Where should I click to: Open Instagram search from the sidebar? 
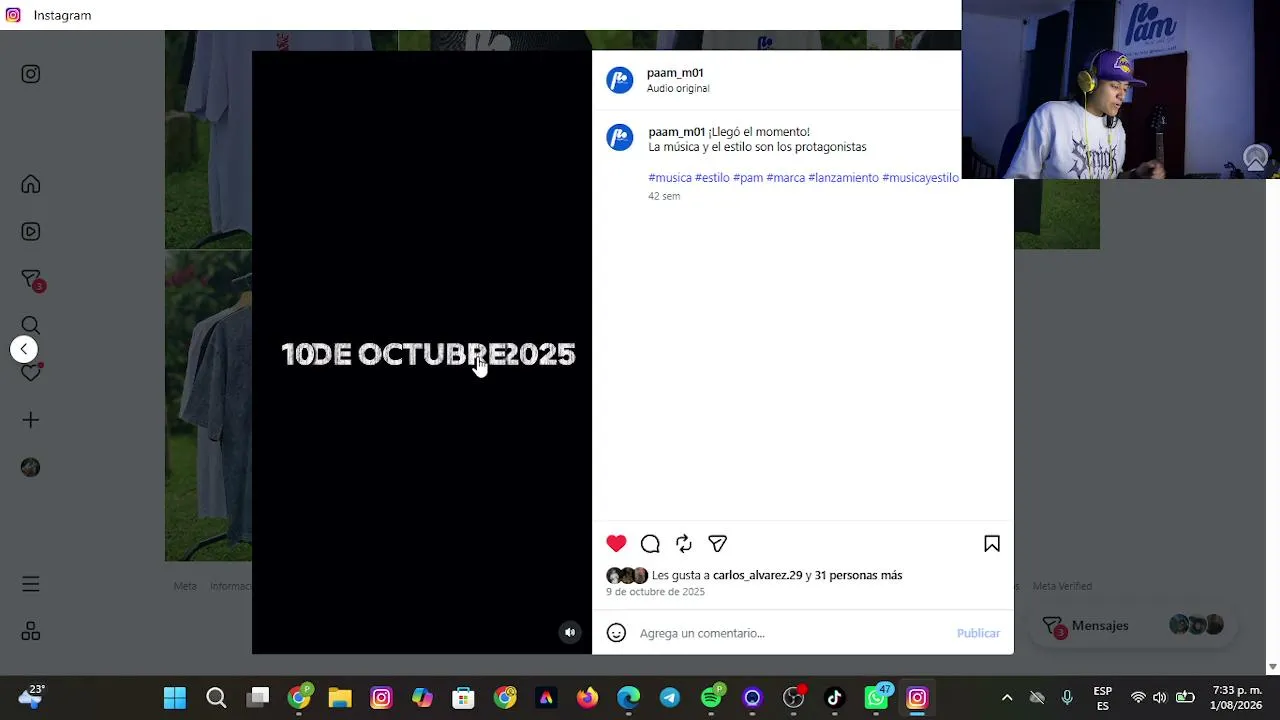(x=31, y=325)
